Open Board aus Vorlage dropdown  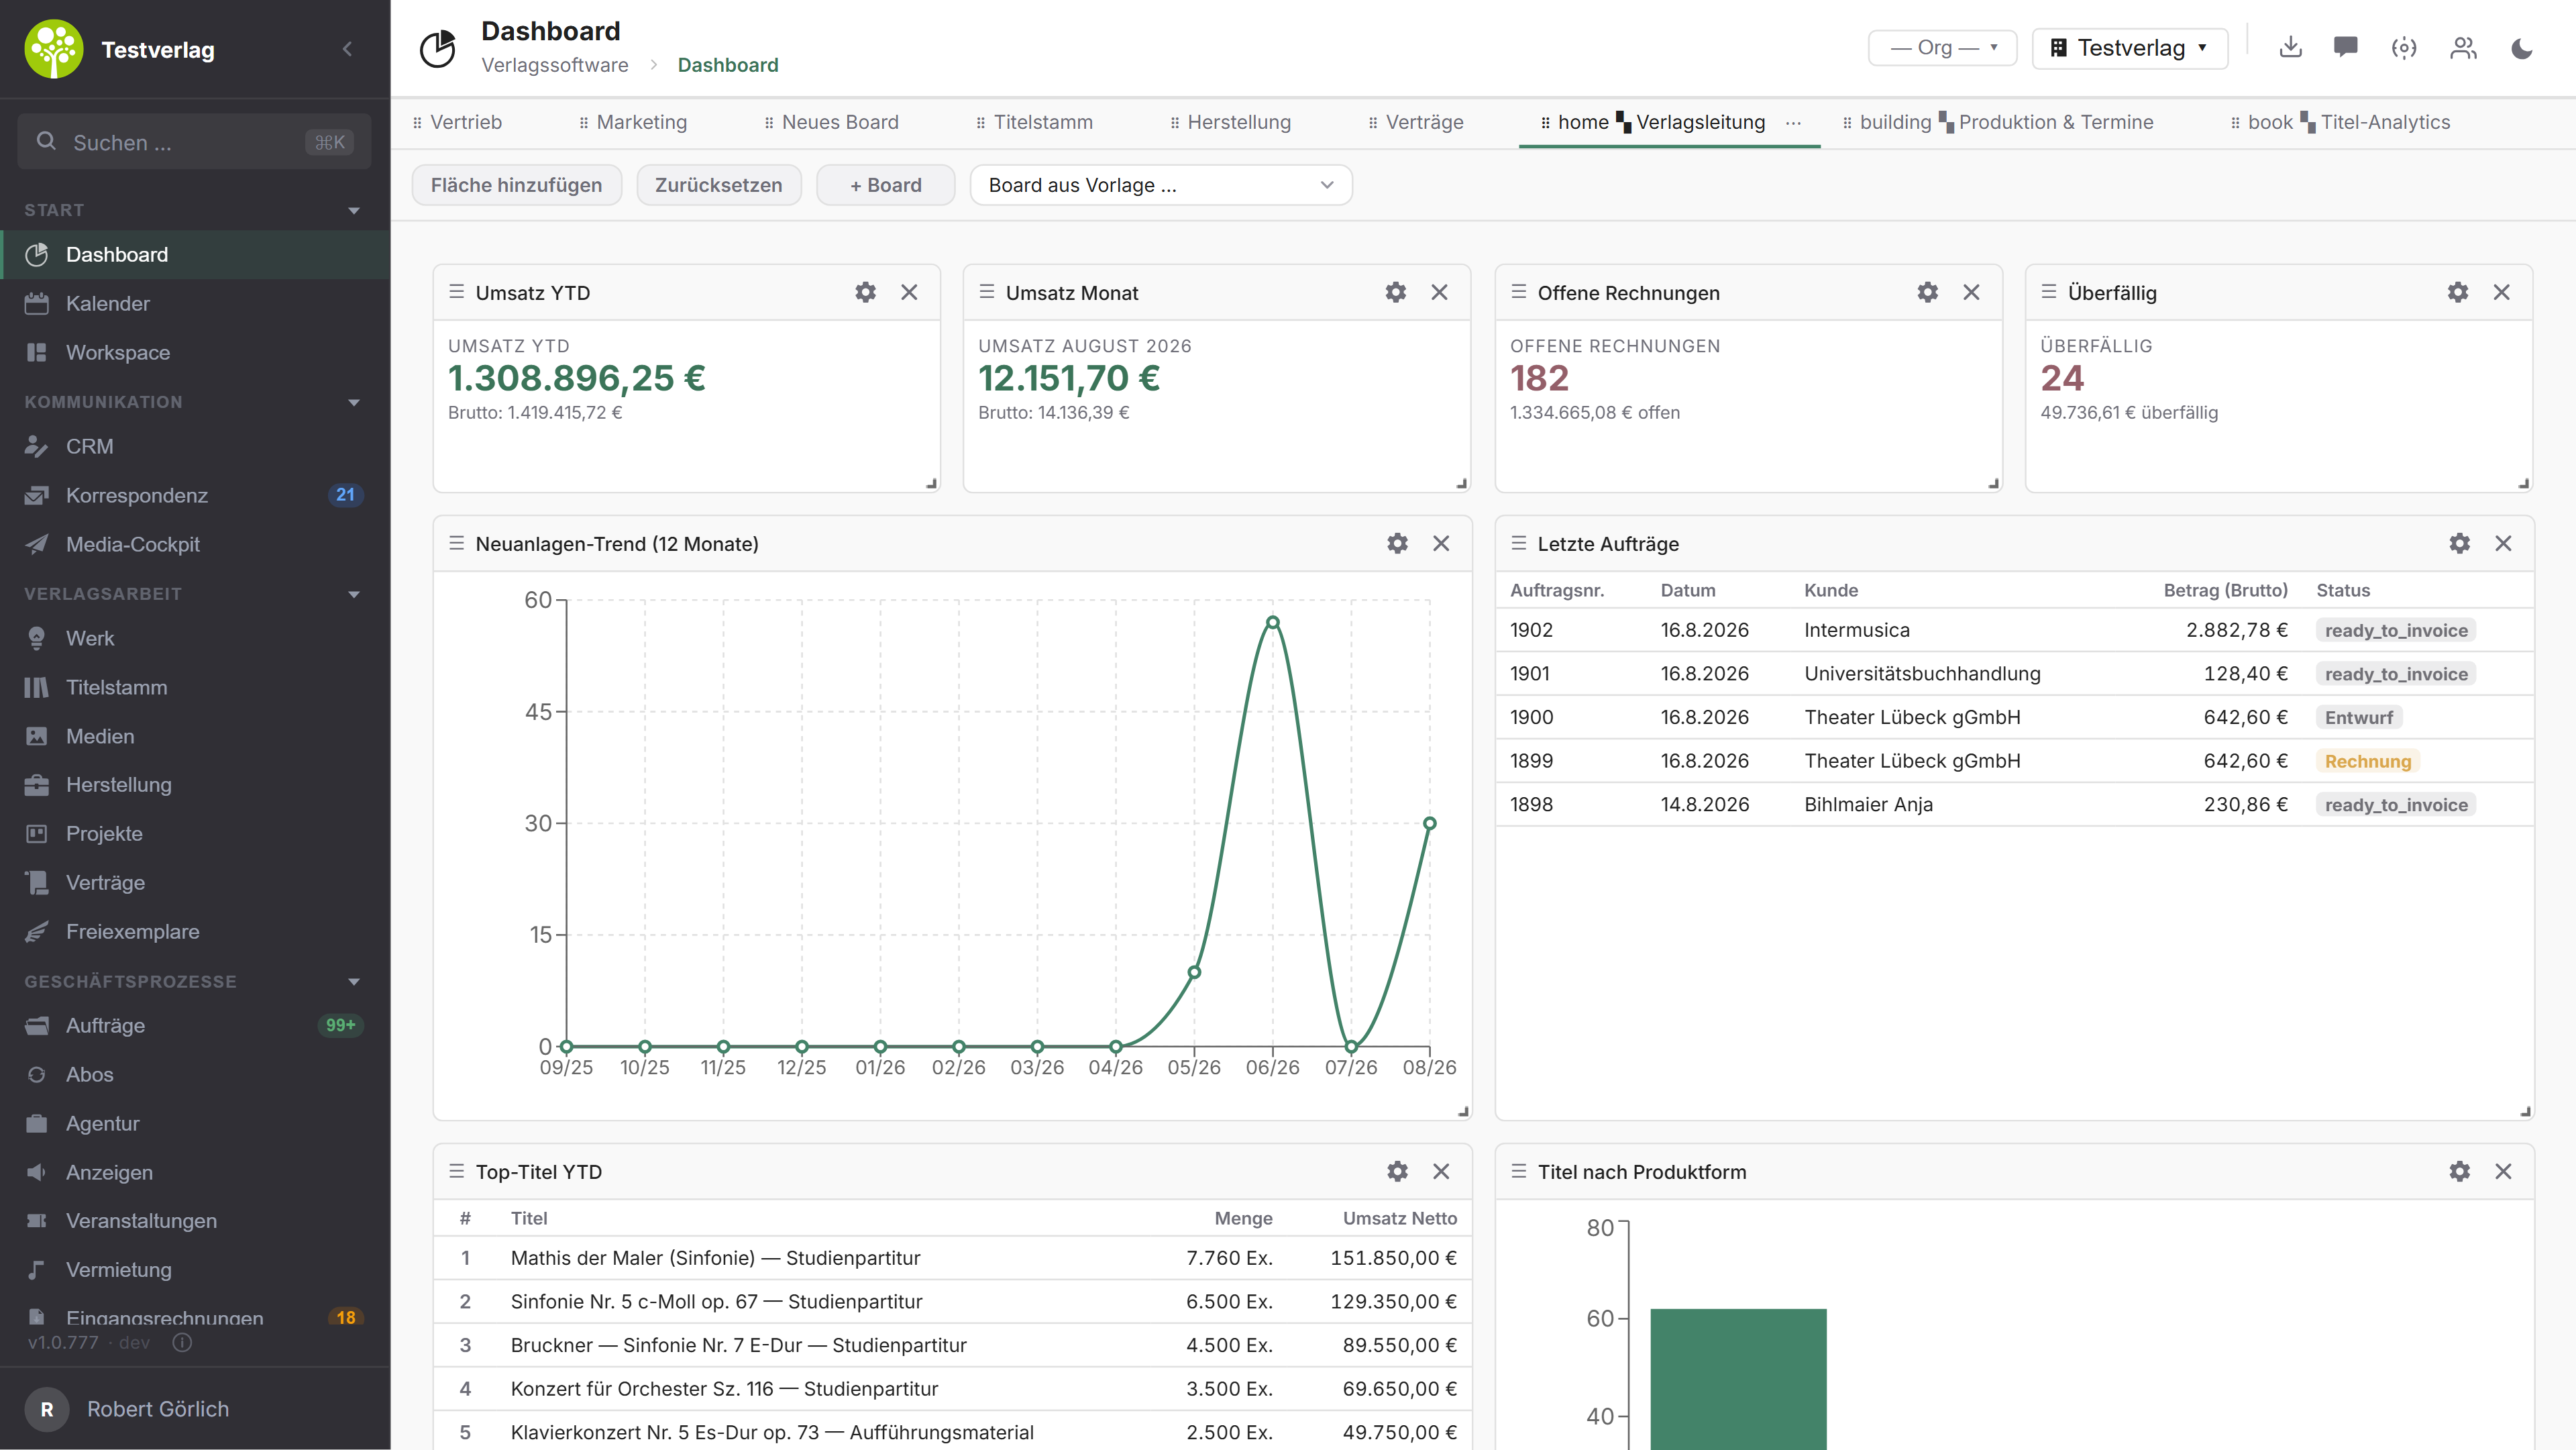[1161, 185]
